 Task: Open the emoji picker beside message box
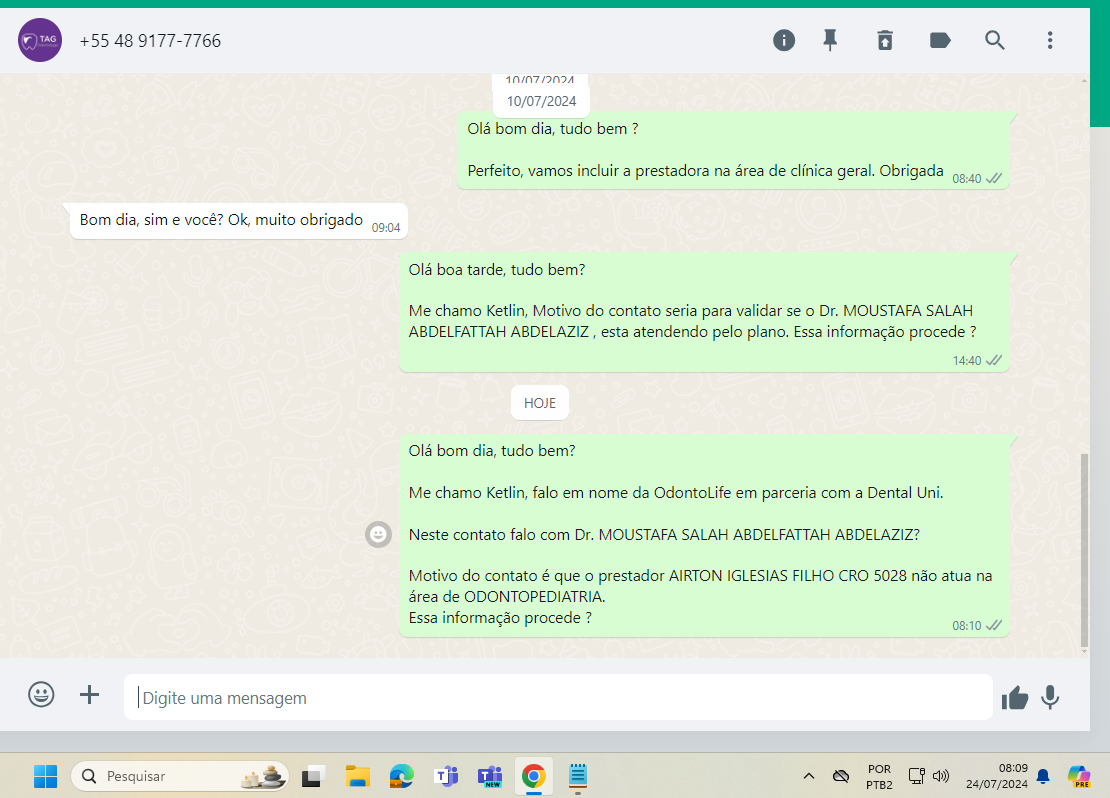pos(41,694)
